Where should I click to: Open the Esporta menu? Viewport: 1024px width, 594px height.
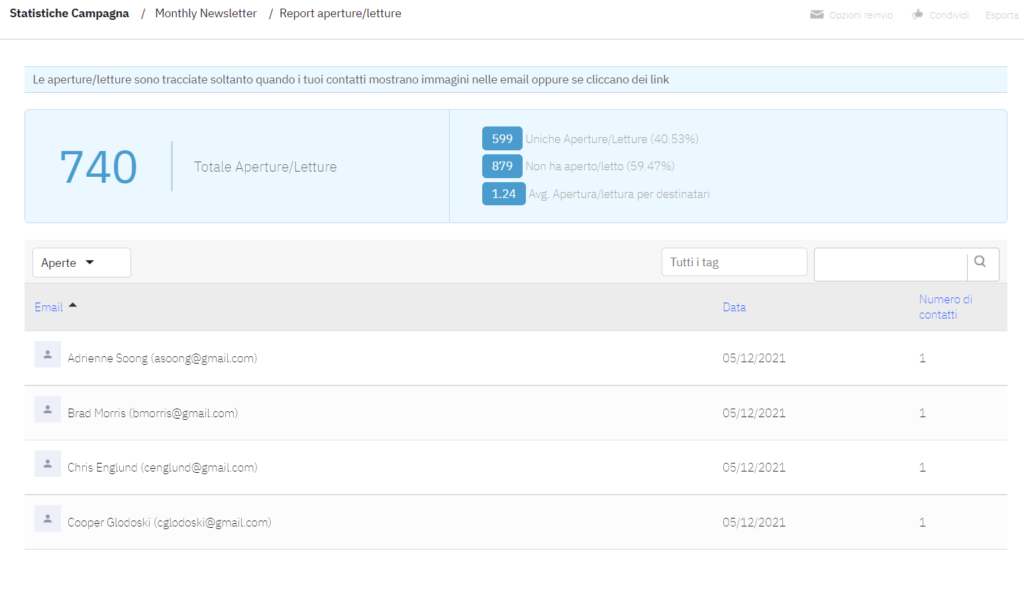[x=1001, y=15]
